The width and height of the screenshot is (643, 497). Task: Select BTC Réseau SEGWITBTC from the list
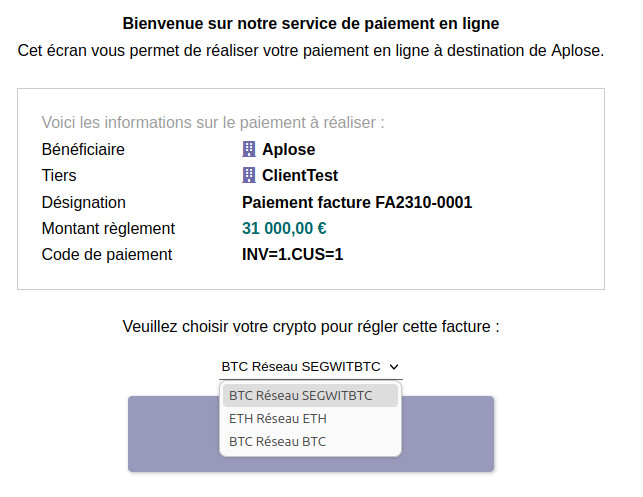[x=310, y=396]
